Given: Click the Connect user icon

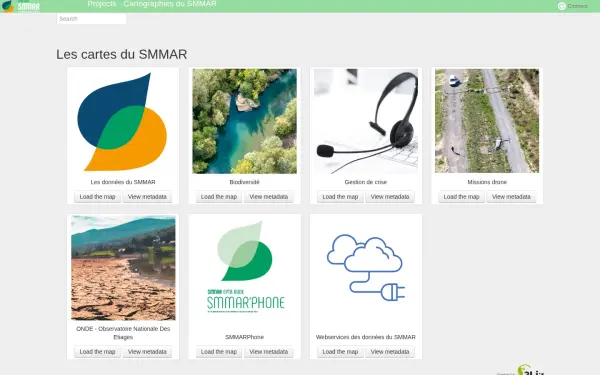Looking at the screenshot, I should coord(561,6).
